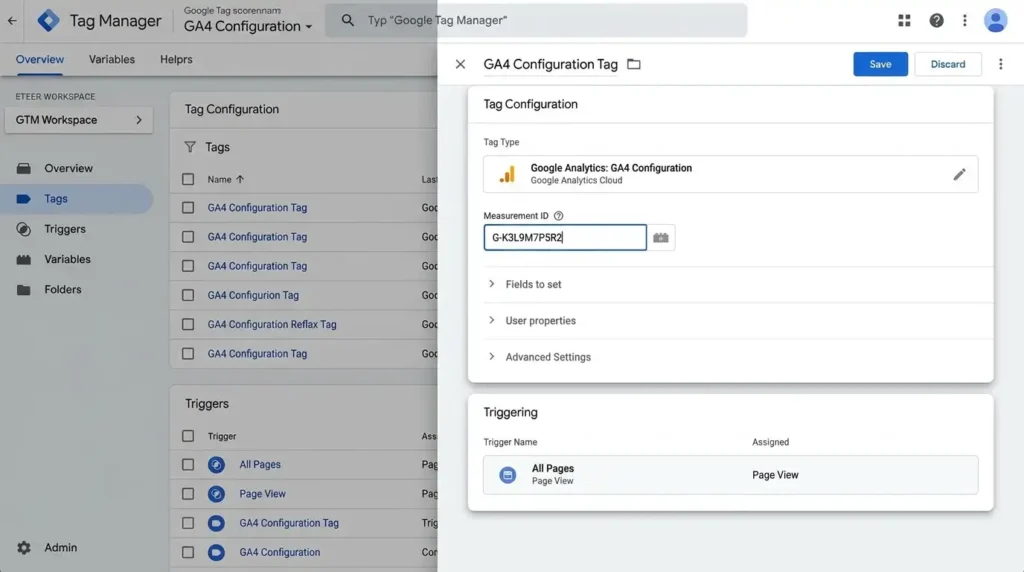
Task: Click the Tag Manager diamond logo
Action: click(x=48, y=21)
